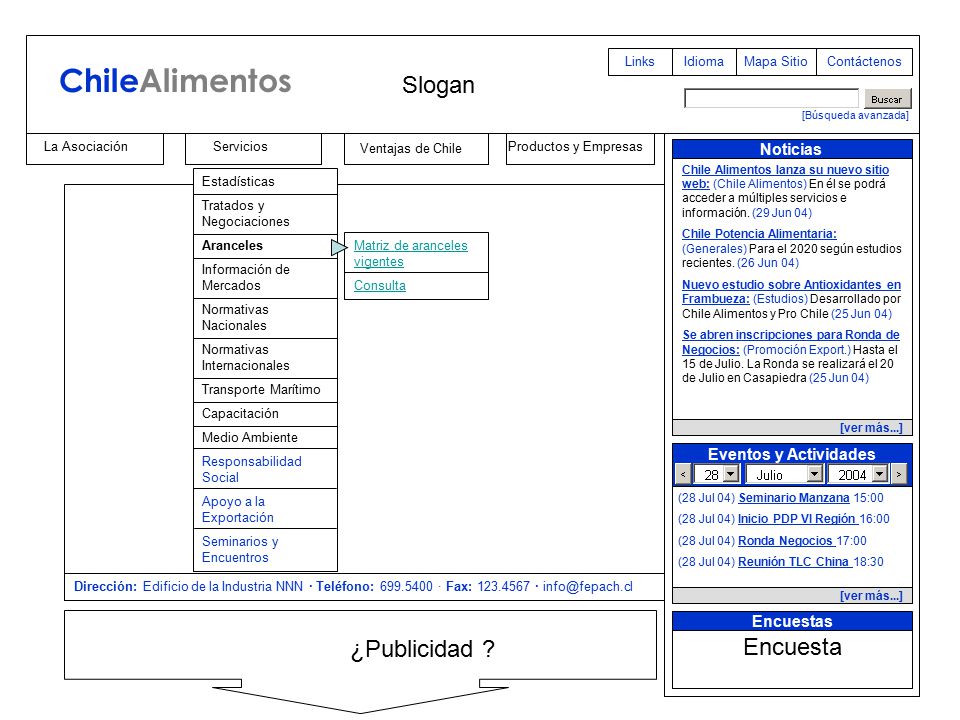This screenshot has width=960, height=720.
Task: Click the Links header button
Action: [640, 62]
